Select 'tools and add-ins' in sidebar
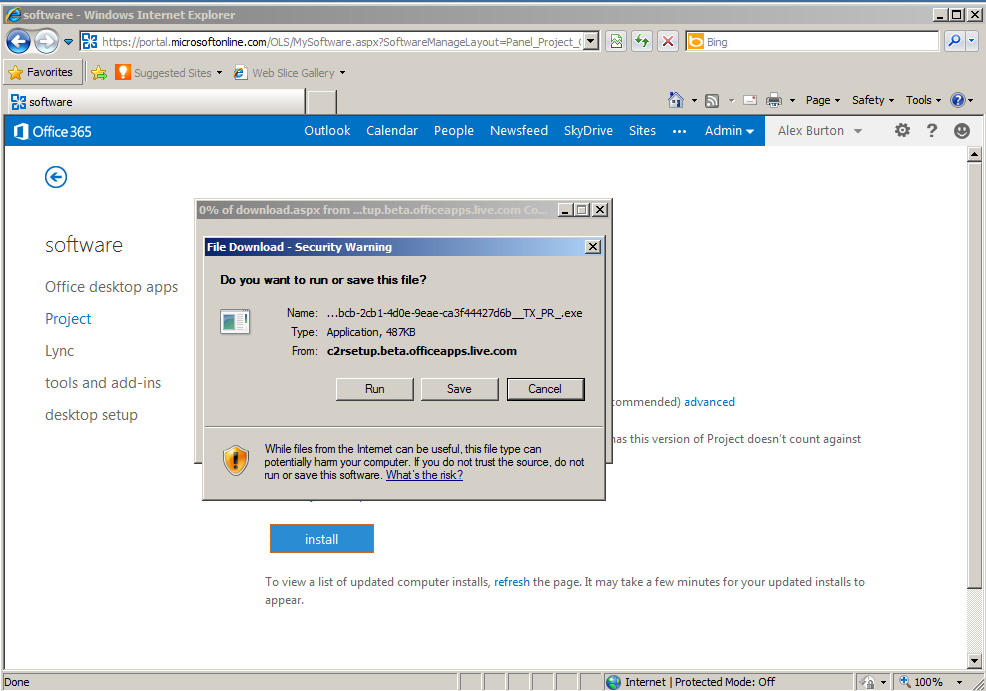 click(103, 383)
